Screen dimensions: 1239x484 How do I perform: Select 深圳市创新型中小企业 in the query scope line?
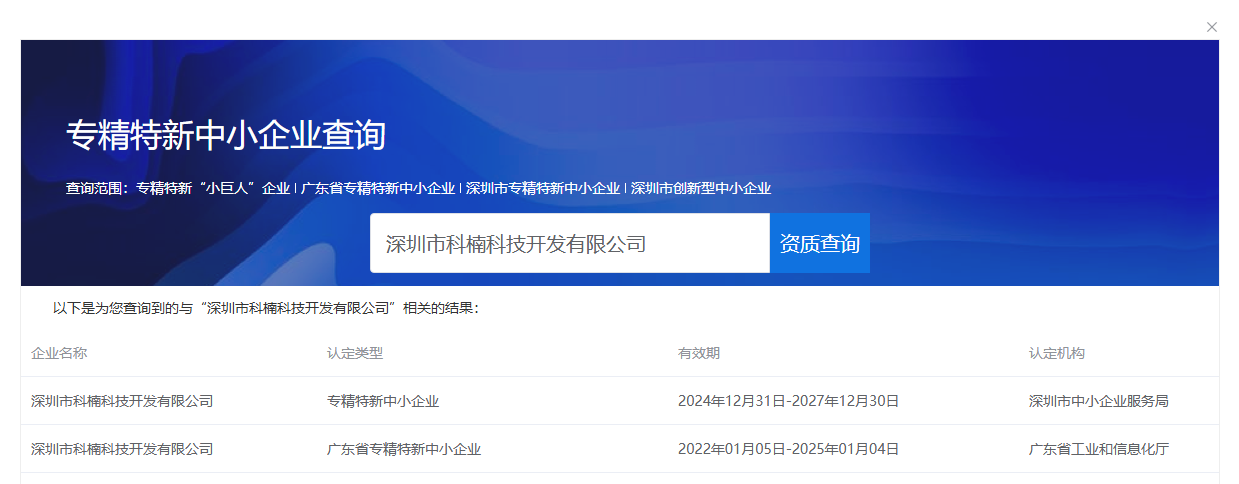pyautogui.click(x=701, y=188)
